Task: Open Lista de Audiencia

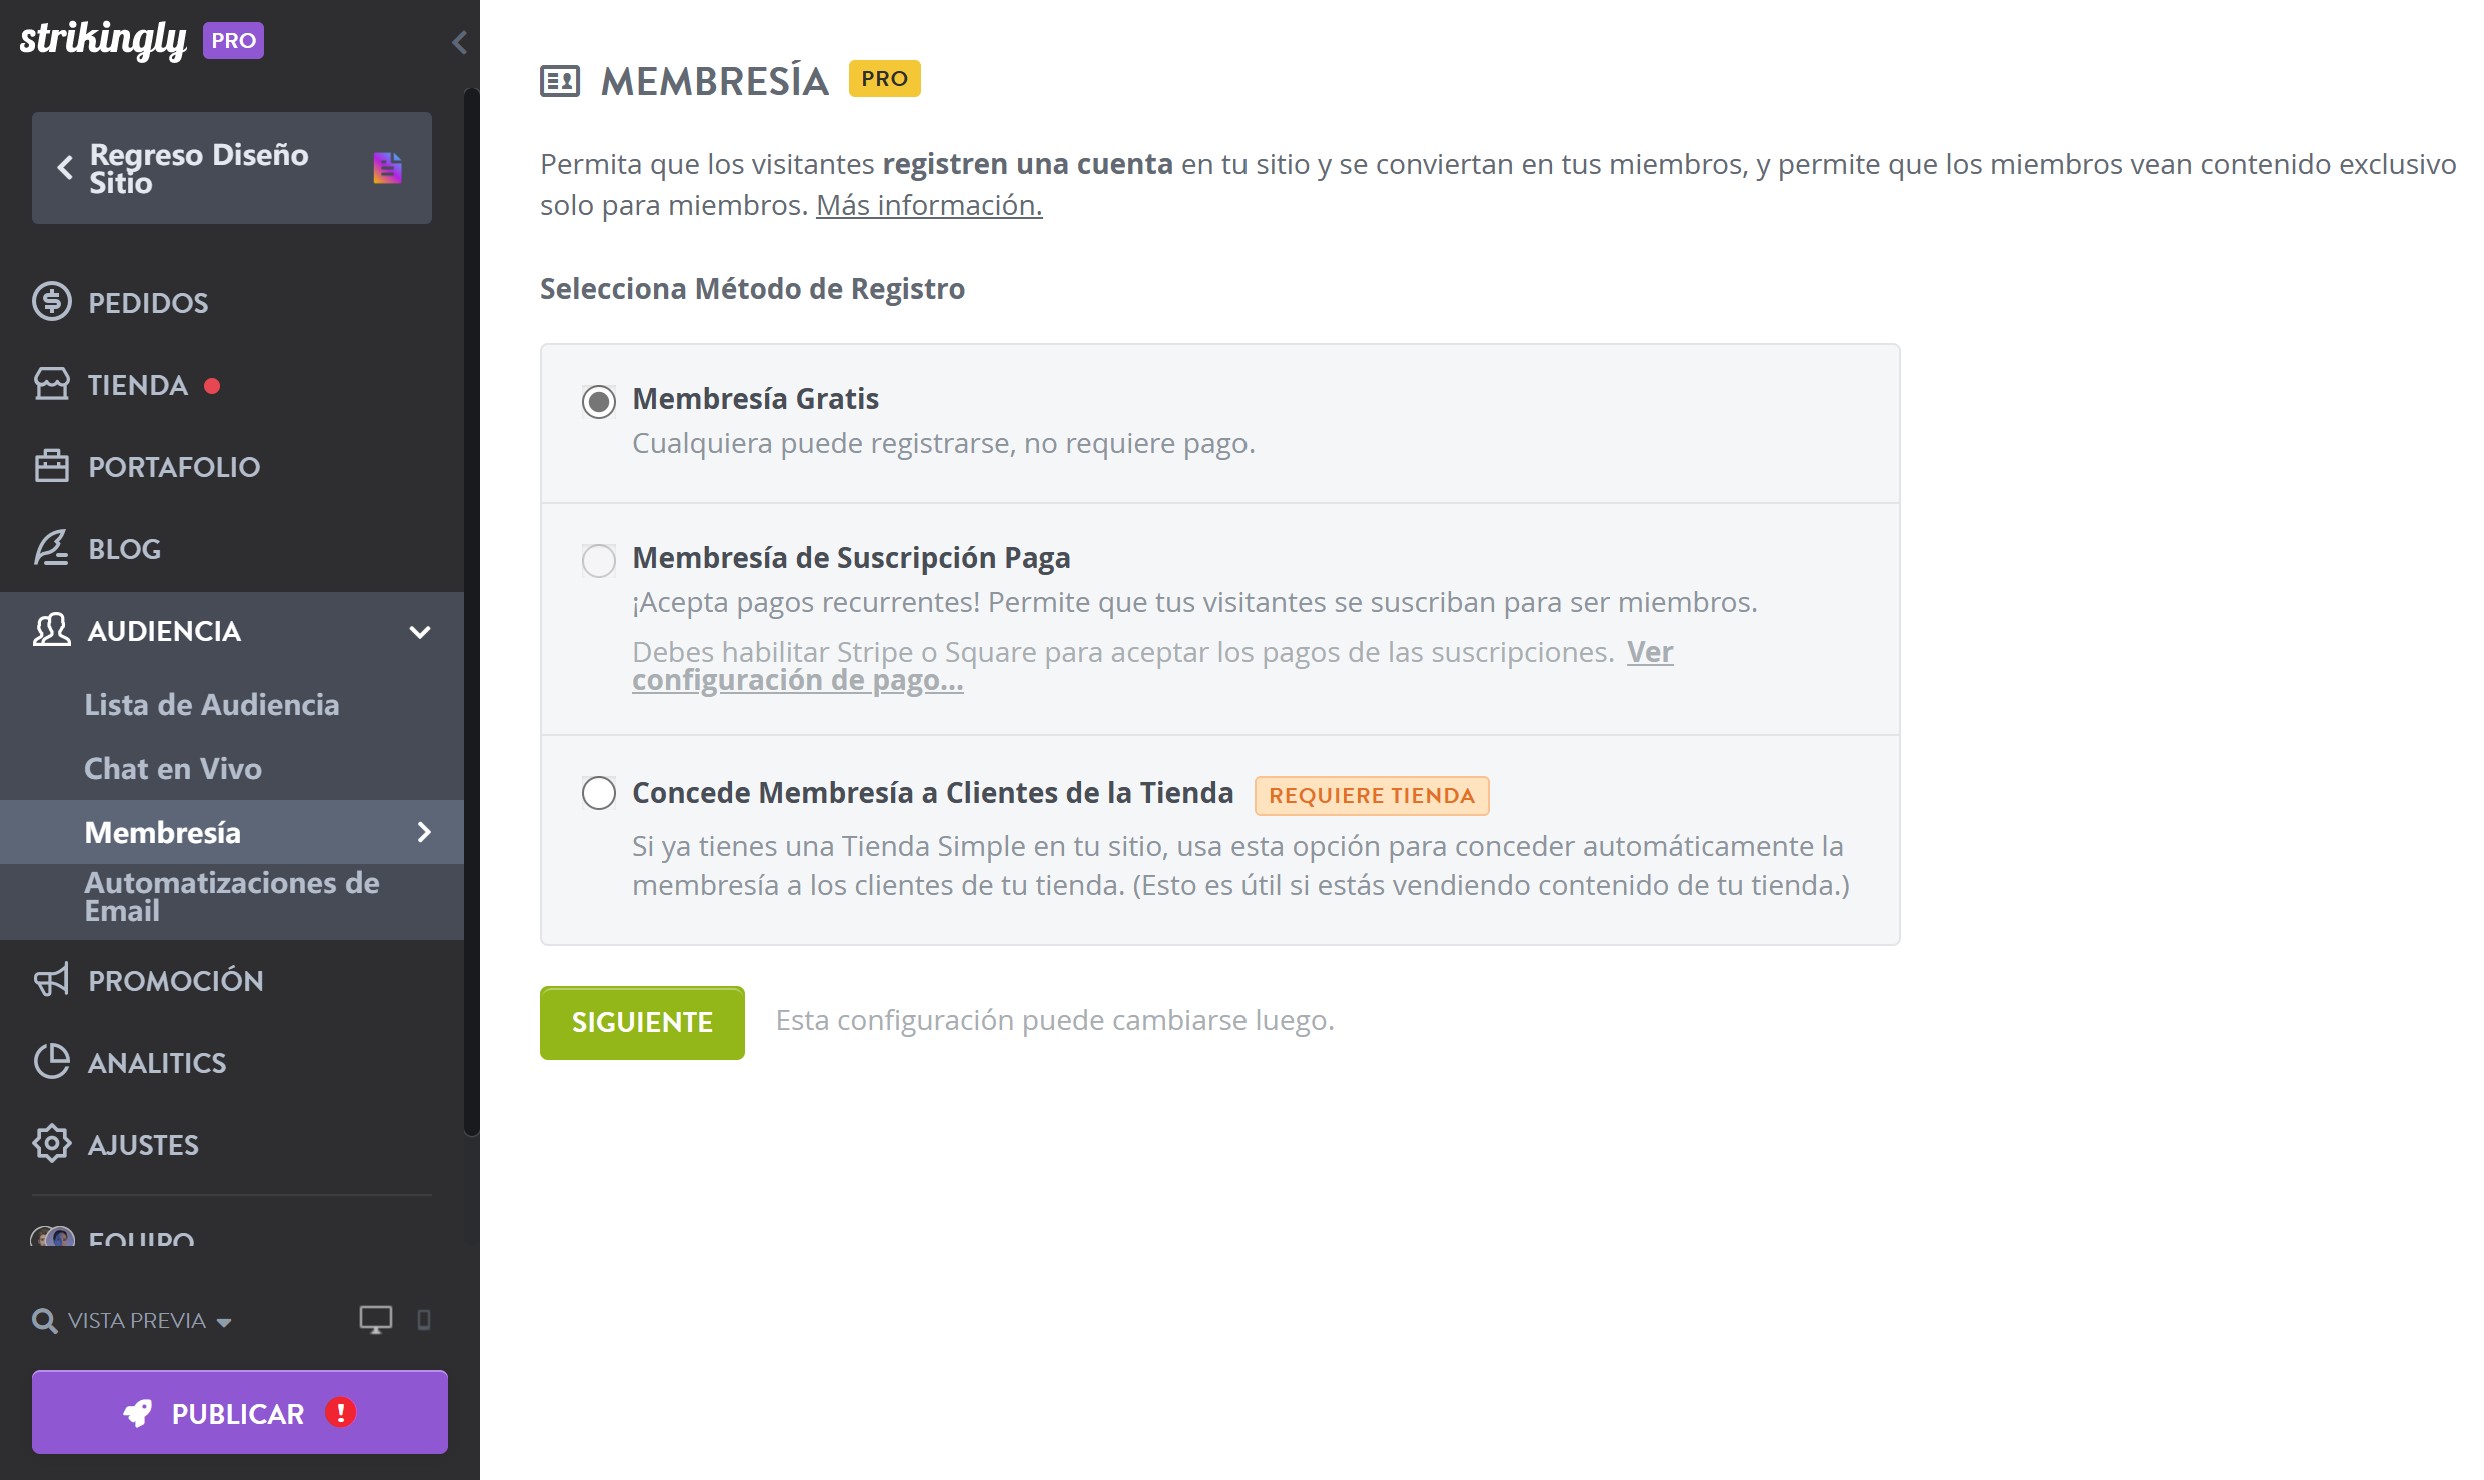Action: pyautogui.click(x=212, y=704)
